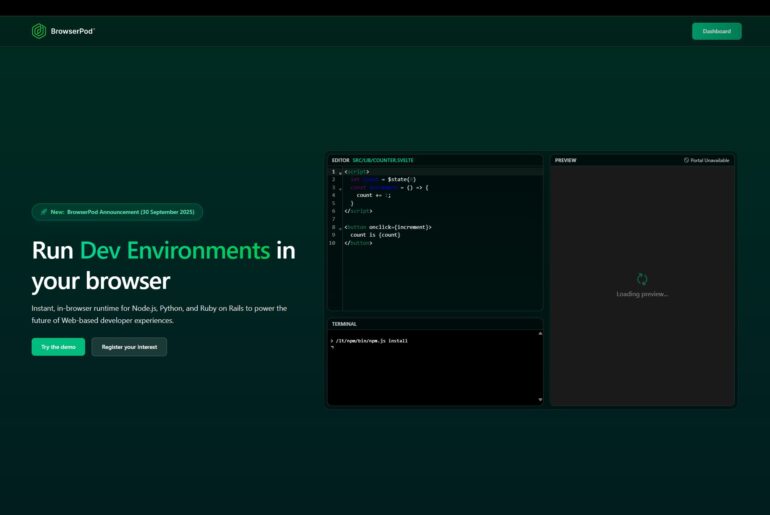Viewport: 770px width, 515px height.
Task: Click the loading preview spinner icon
Action: pos(642,279)
